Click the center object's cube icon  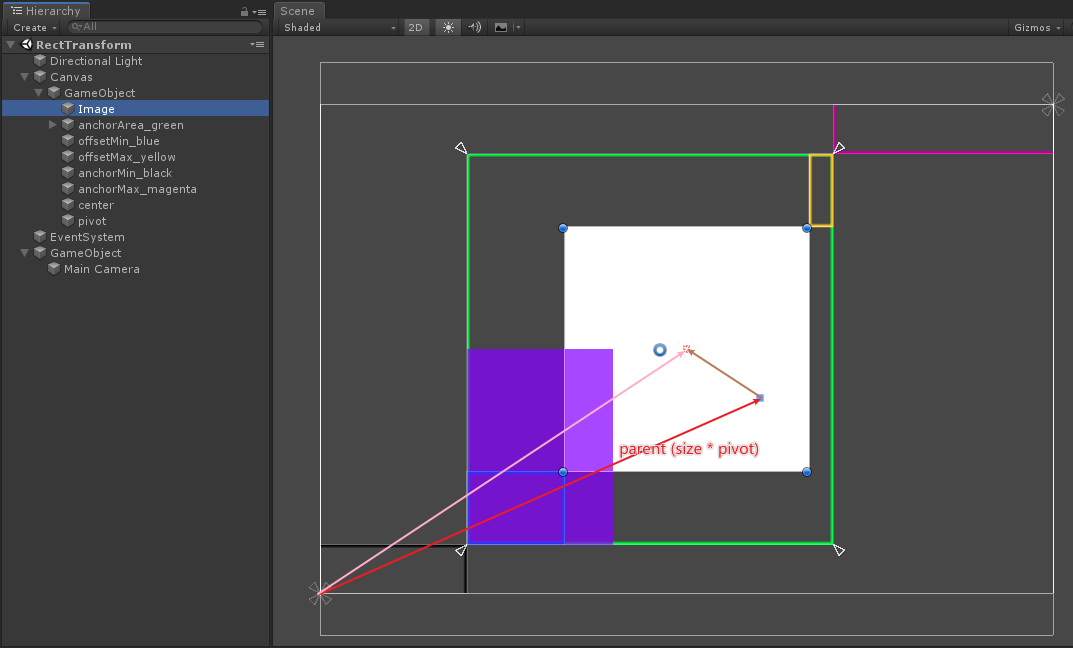[68, 204]
